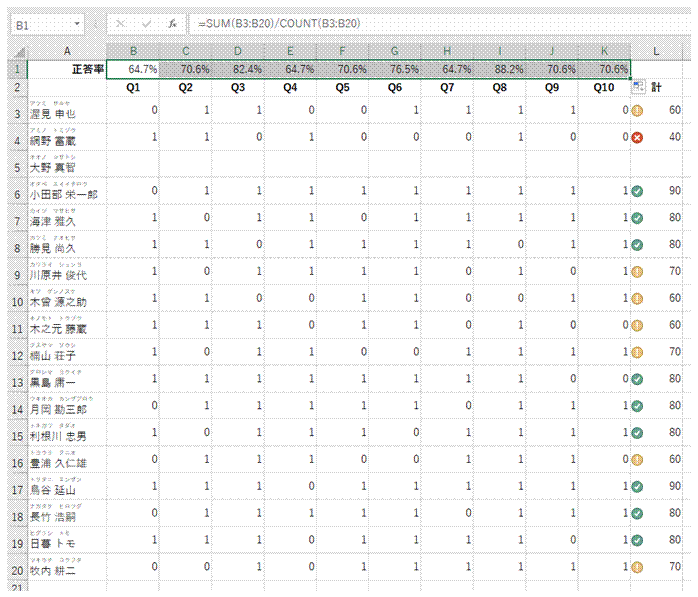
Task: Click the green check icon in row 13
Action: pyautogui.click(x=637, y=379)
